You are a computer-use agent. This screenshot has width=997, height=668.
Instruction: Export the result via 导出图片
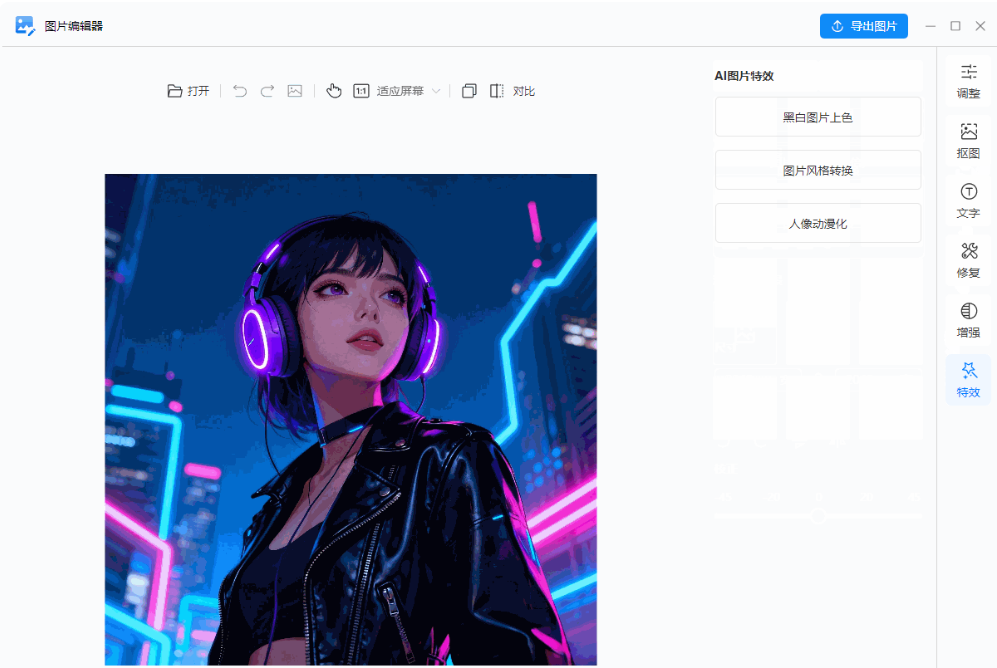[863, 26]
